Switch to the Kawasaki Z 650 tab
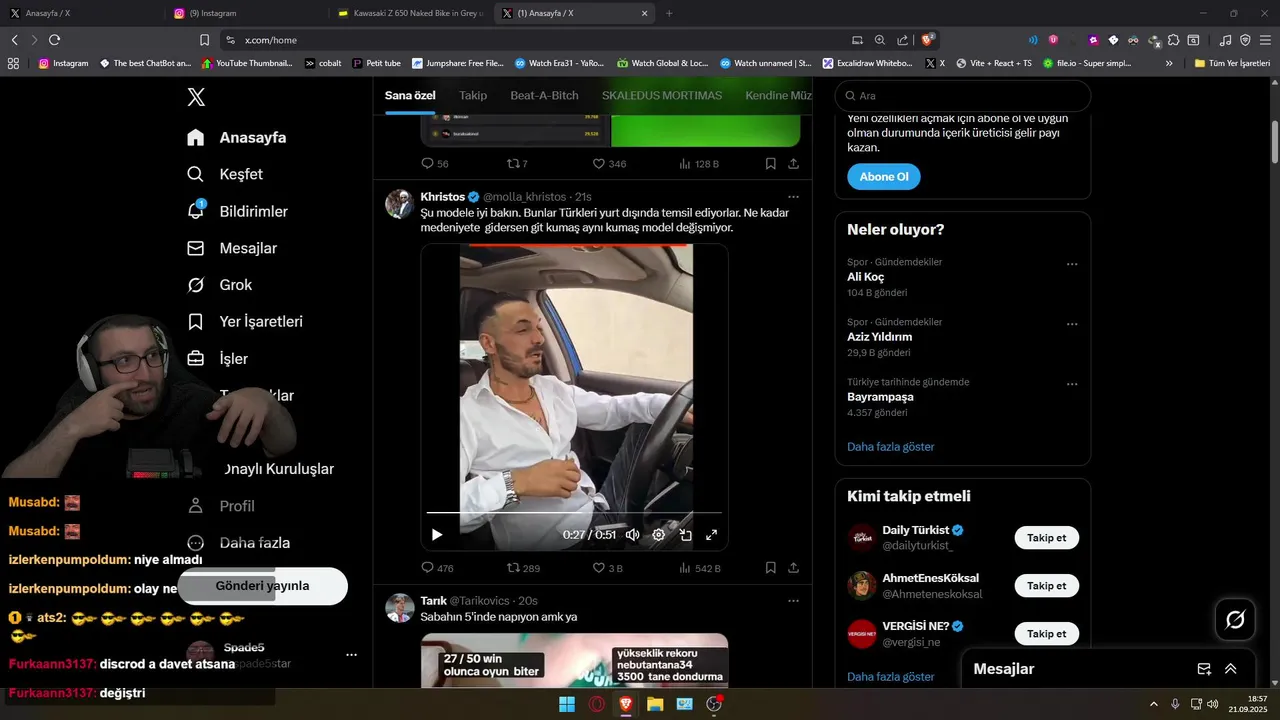The width and height of the screenshot is (1280, 720). click(410, 13)
